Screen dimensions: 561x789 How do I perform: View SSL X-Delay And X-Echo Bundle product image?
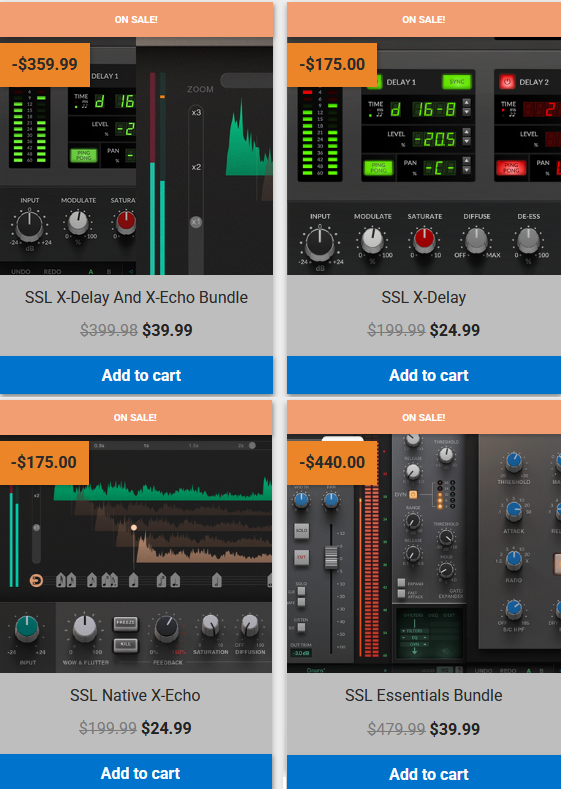[136, 156]
